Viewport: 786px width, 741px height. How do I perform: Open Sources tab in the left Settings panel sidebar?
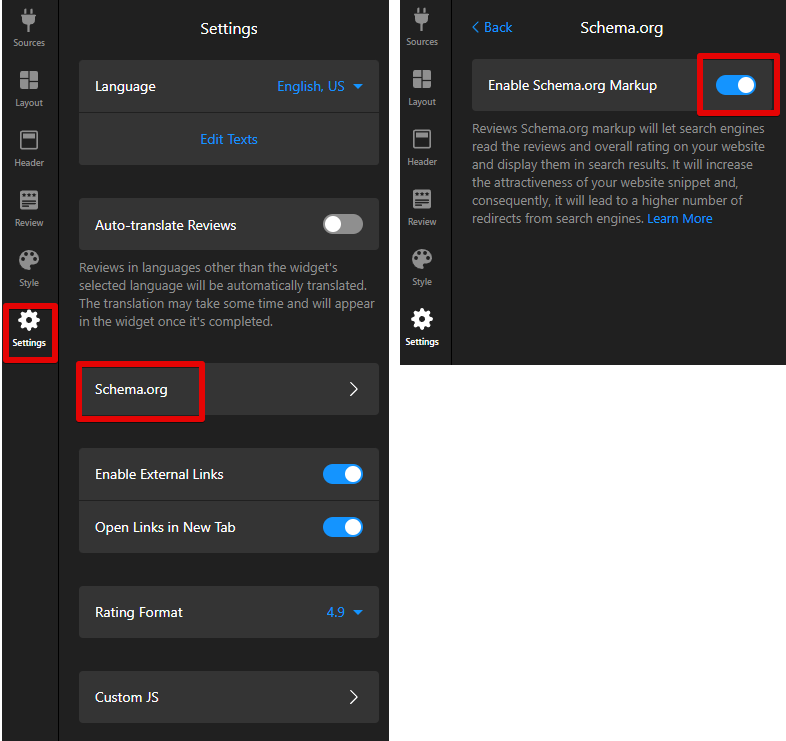(29, 28)
